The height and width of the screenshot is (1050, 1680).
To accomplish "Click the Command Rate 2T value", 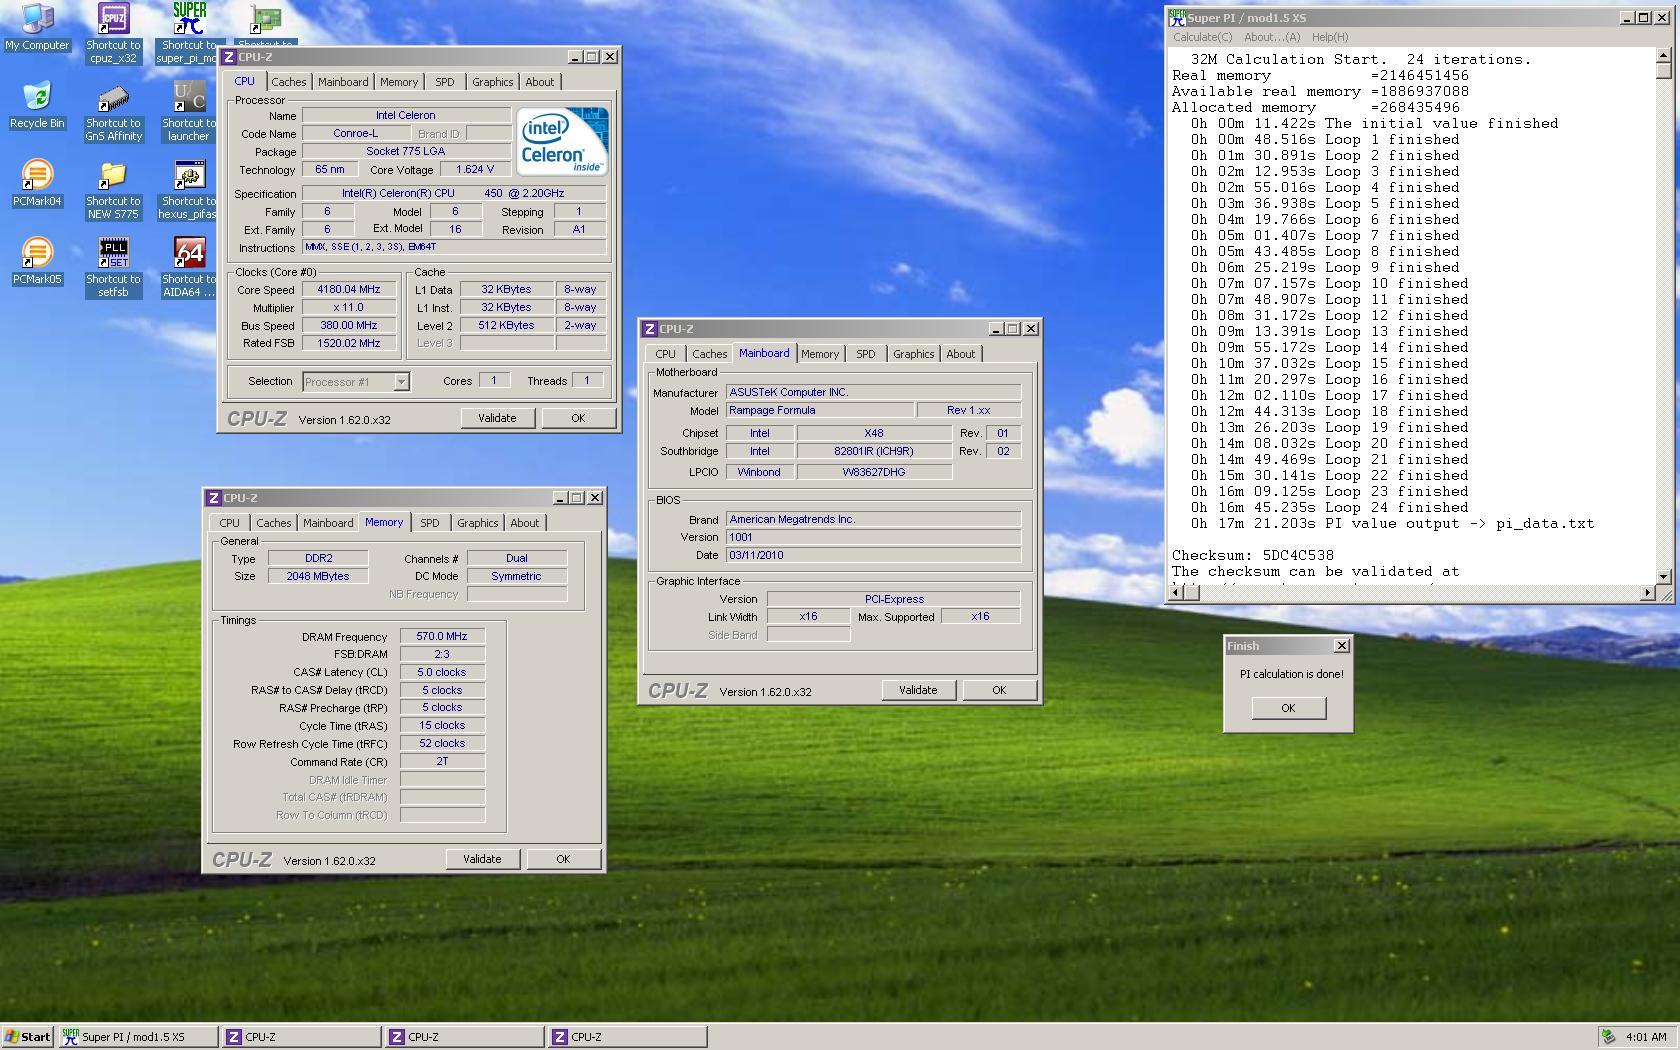I will [x=442, y=761].
